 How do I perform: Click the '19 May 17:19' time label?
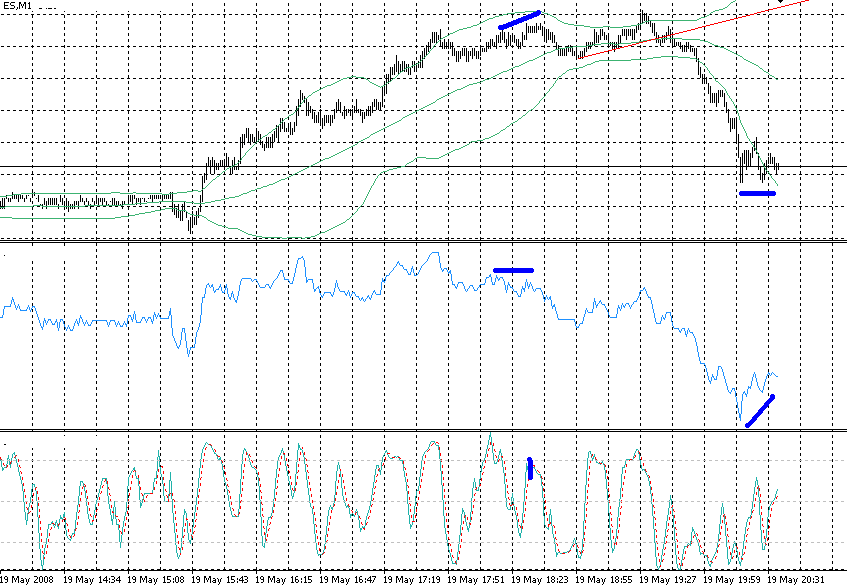coord(412,579)
